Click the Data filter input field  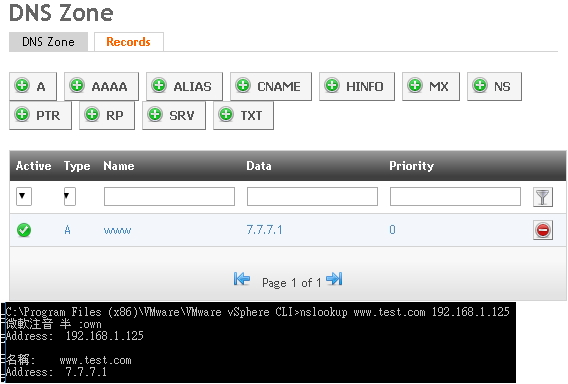tap(312, 196)
